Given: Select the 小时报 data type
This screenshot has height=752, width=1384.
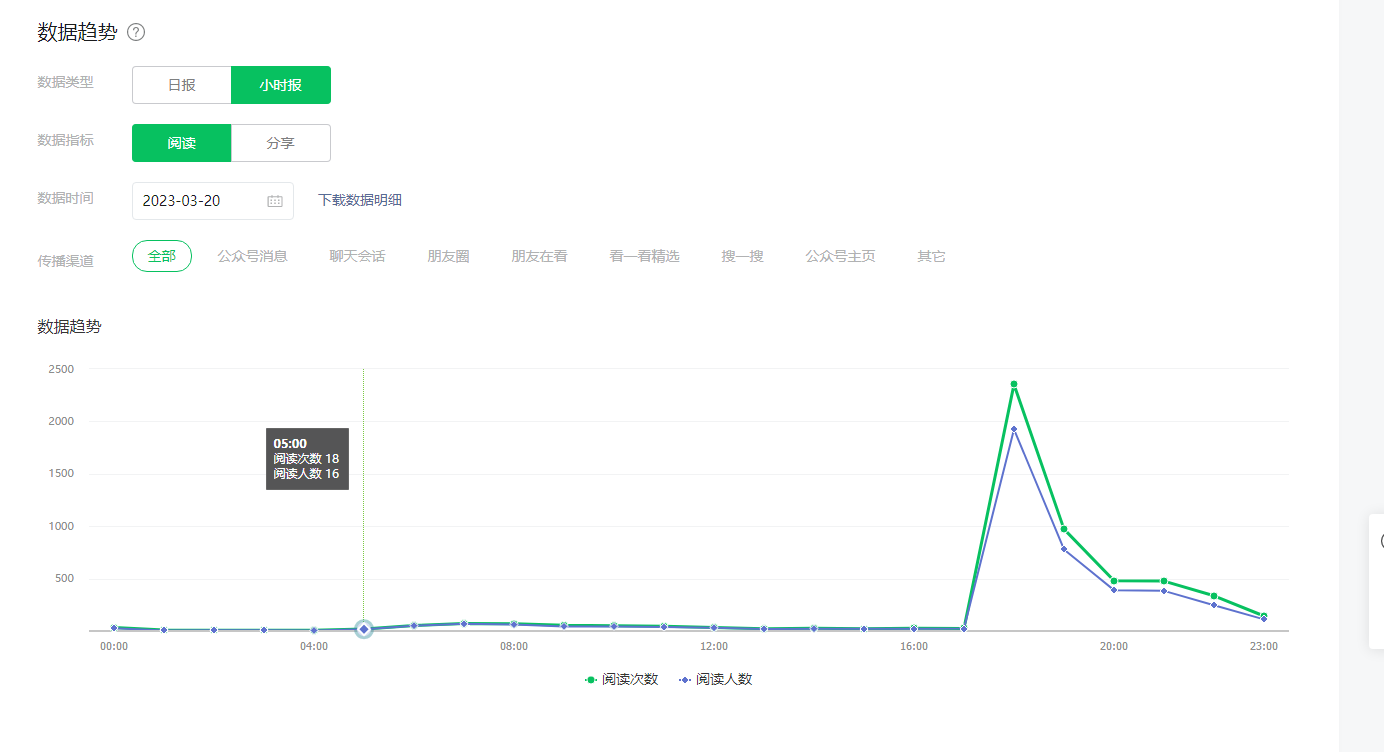Looking at the screenshot, I should click(x=281, y=85).
